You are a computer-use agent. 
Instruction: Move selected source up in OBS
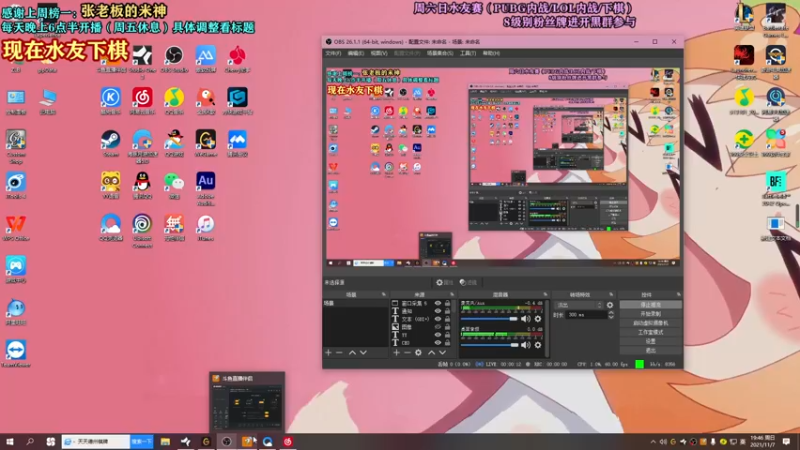pyautogui.click(x=432, y=353)
